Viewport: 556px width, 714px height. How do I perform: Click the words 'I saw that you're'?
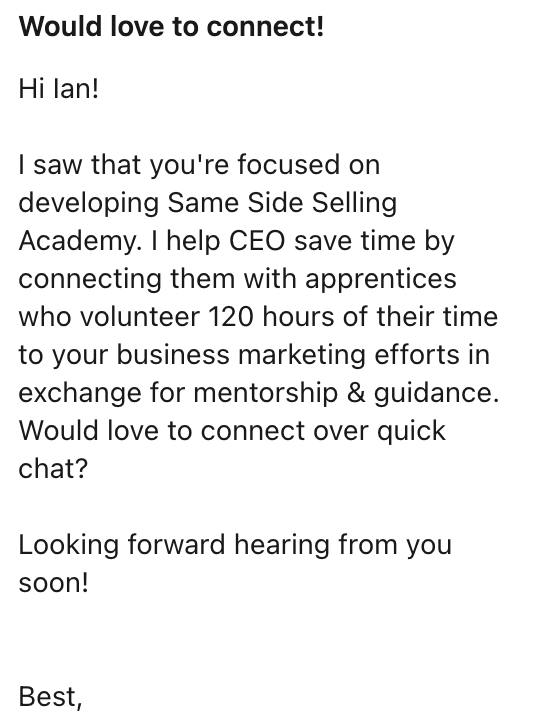point(123,165)
